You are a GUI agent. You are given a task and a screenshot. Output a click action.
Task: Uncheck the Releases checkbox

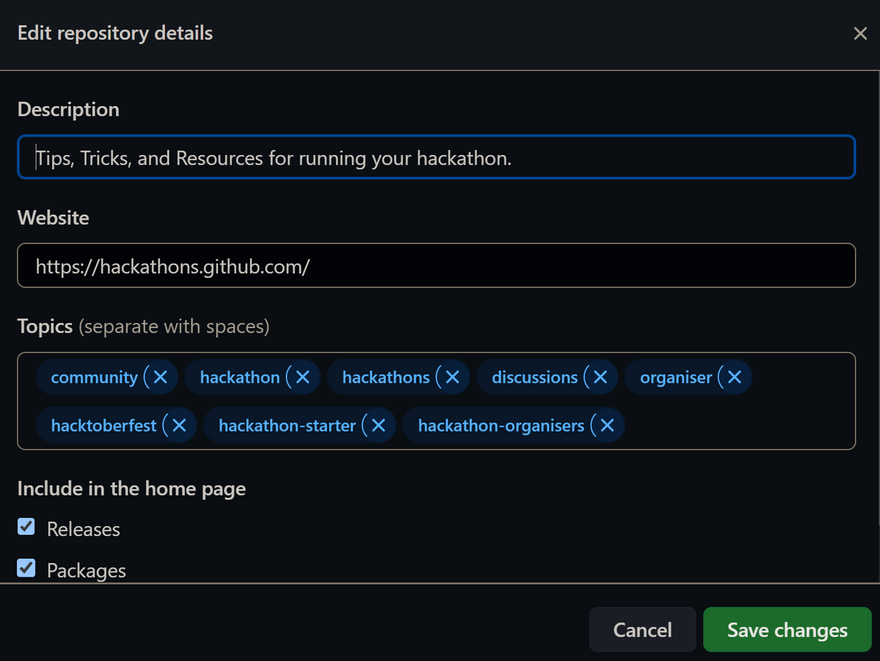pyautogui.click(x=27, y=527)
